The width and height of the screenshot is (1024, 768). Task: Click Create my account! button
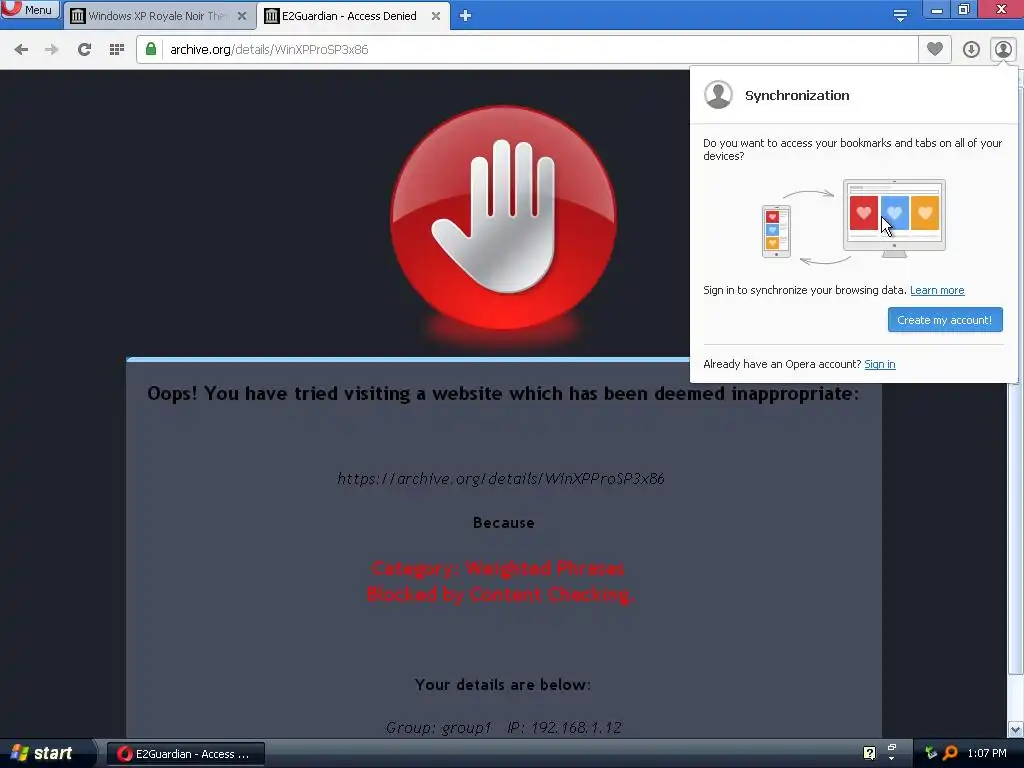[x=944, y=320]
